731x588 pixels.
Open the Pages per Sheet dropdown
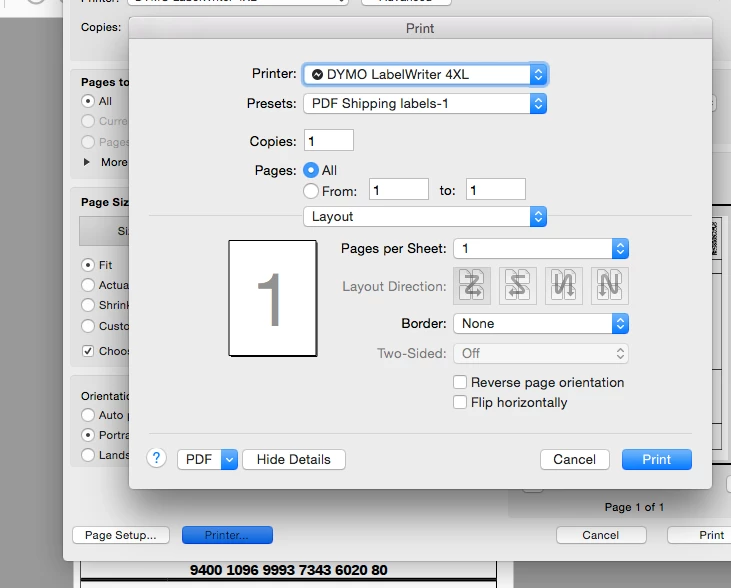[541, 249]
